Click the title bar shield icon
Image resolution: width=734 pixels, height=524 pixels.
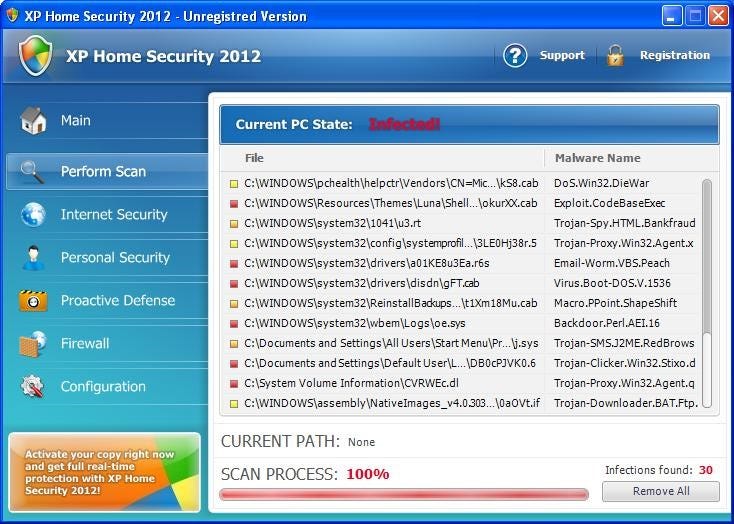click(12, 15)
